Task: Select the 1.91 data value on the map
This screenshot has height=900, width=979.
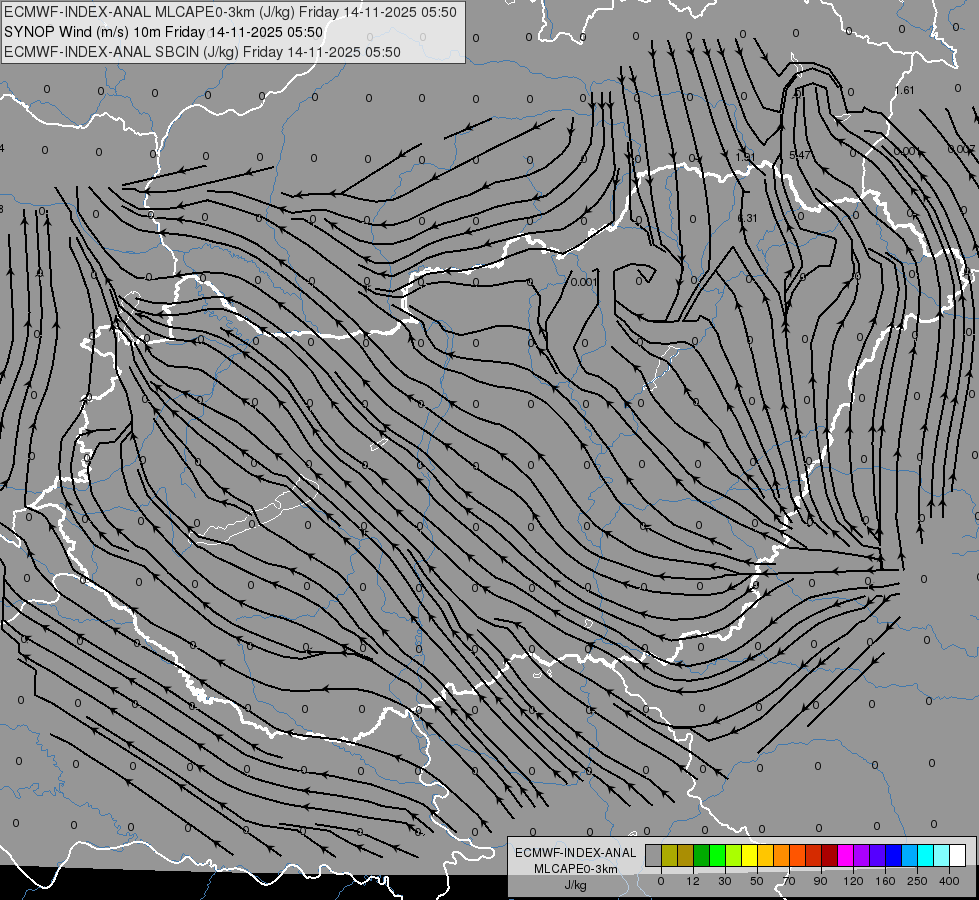Action: (745, 157)
